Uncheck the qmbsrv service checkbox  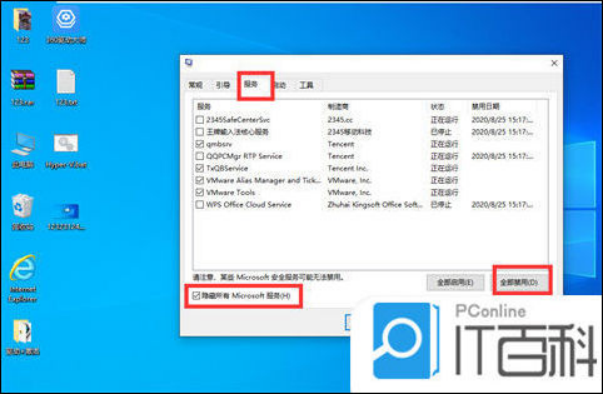200,144
